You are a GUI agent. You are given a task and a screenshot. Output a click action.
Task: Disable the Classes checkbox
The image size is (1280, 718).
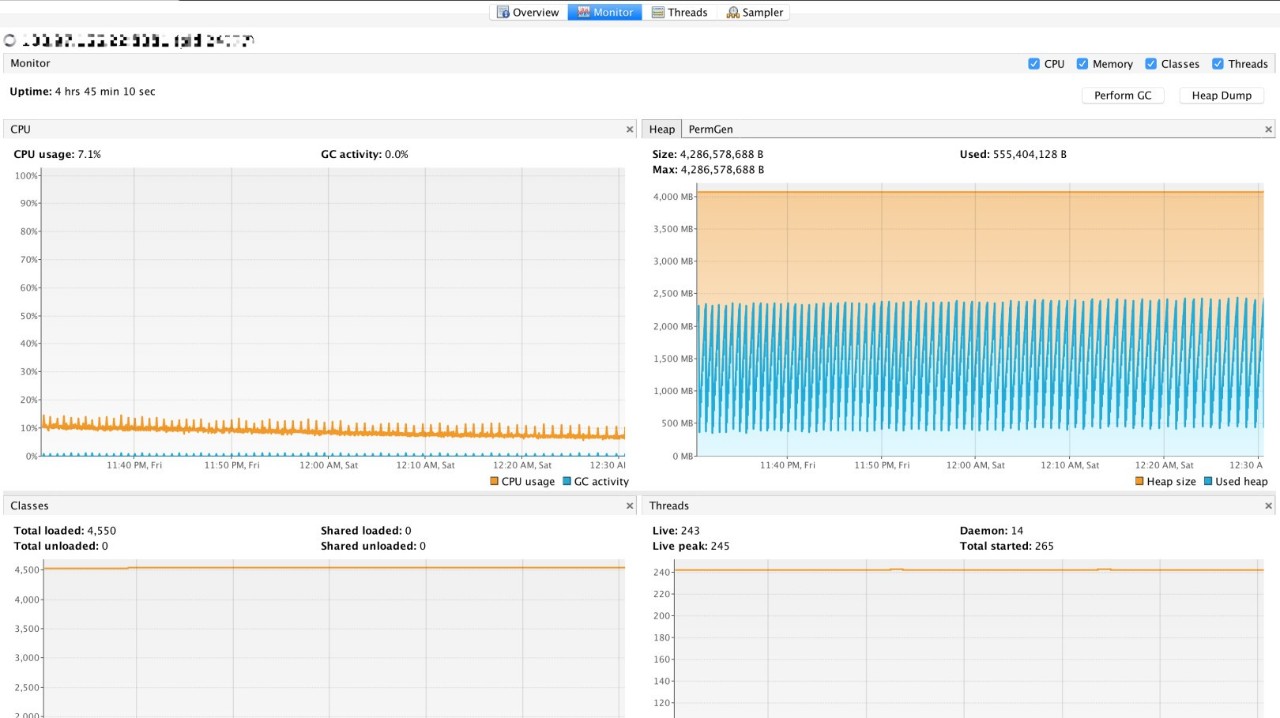coord(1151,64)
